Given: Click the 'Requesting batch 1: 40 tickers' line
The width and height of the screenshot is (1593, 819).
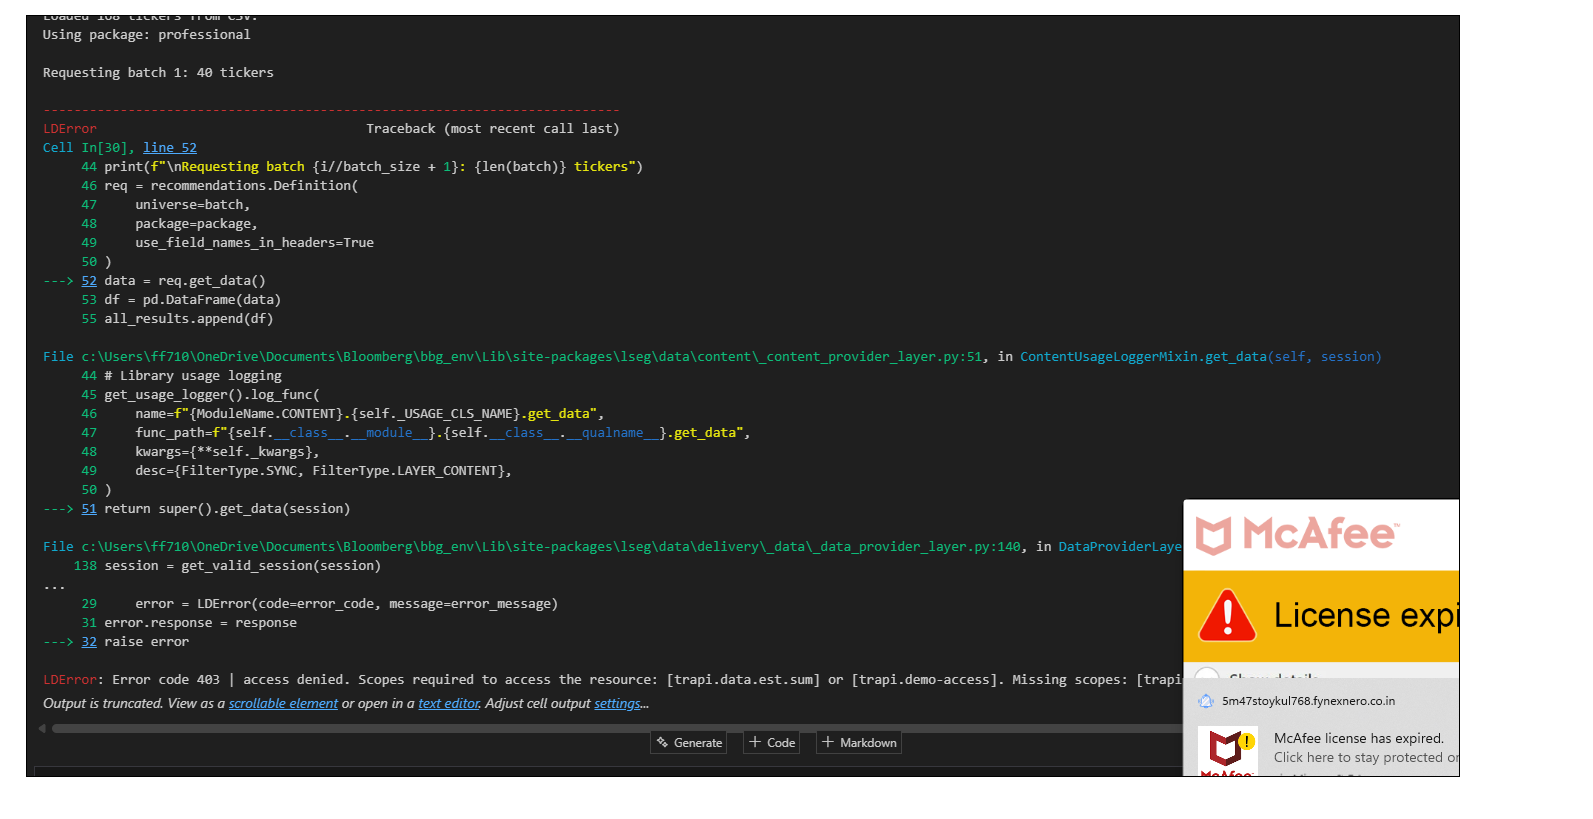Looking at the screenshot, I should 158,73.
